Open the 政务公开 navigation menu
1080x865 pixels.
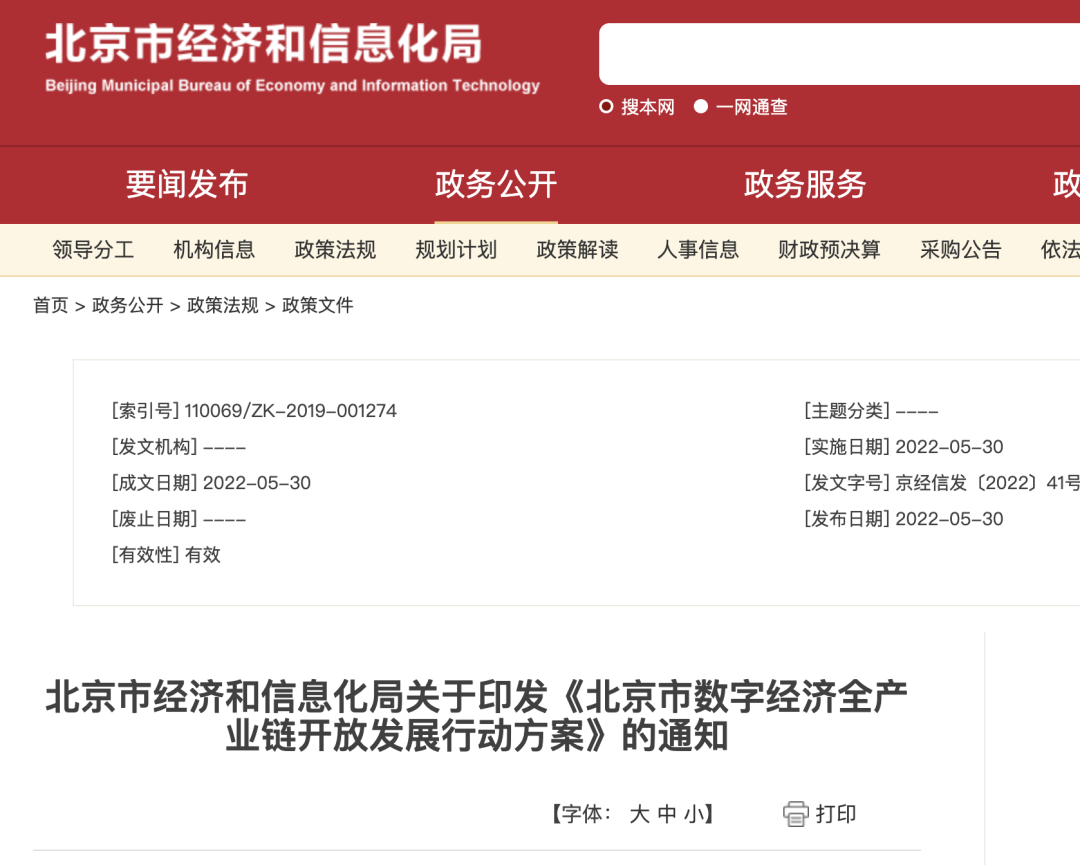[495, 185]
